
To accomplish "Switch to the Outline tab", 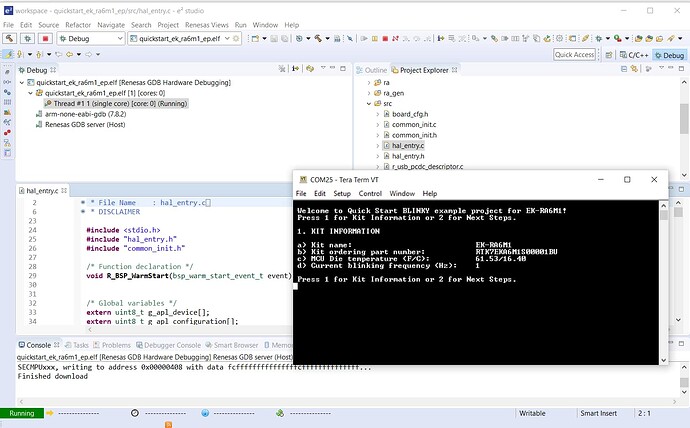I will [x=375, y=70].
